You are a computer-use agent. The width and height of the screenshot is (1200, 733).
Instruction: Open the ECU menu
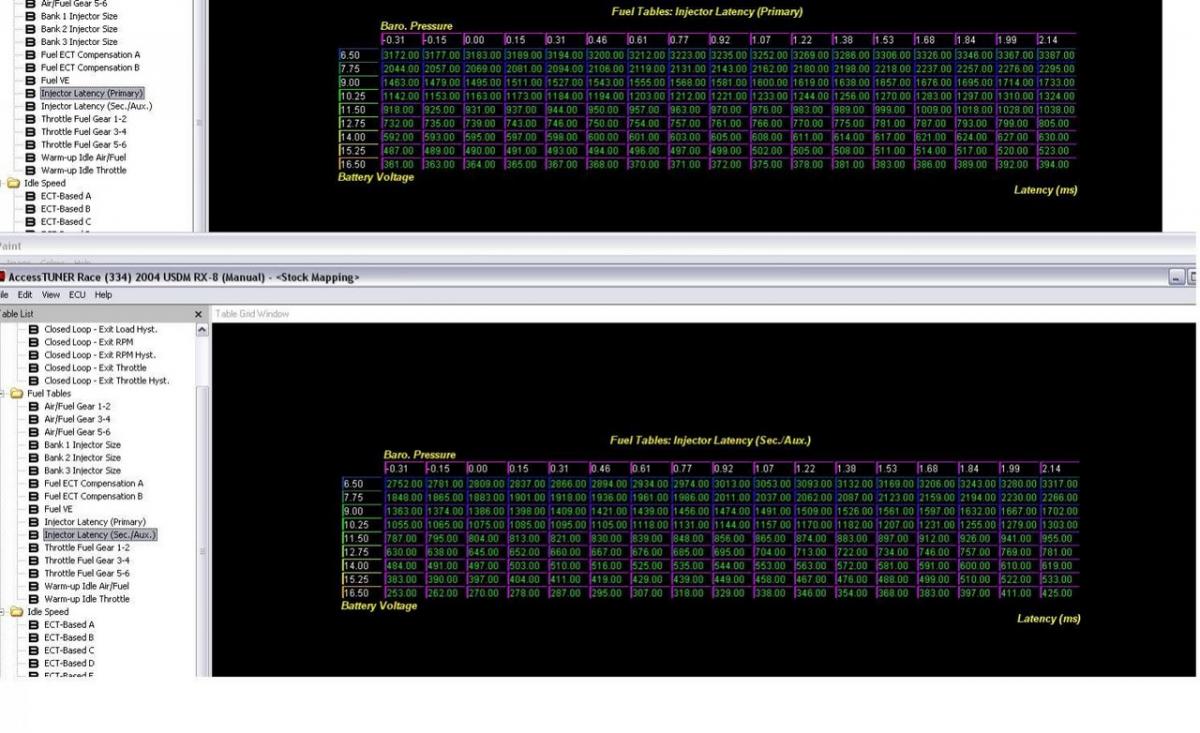pyautogui.click(x=77, y=295)
